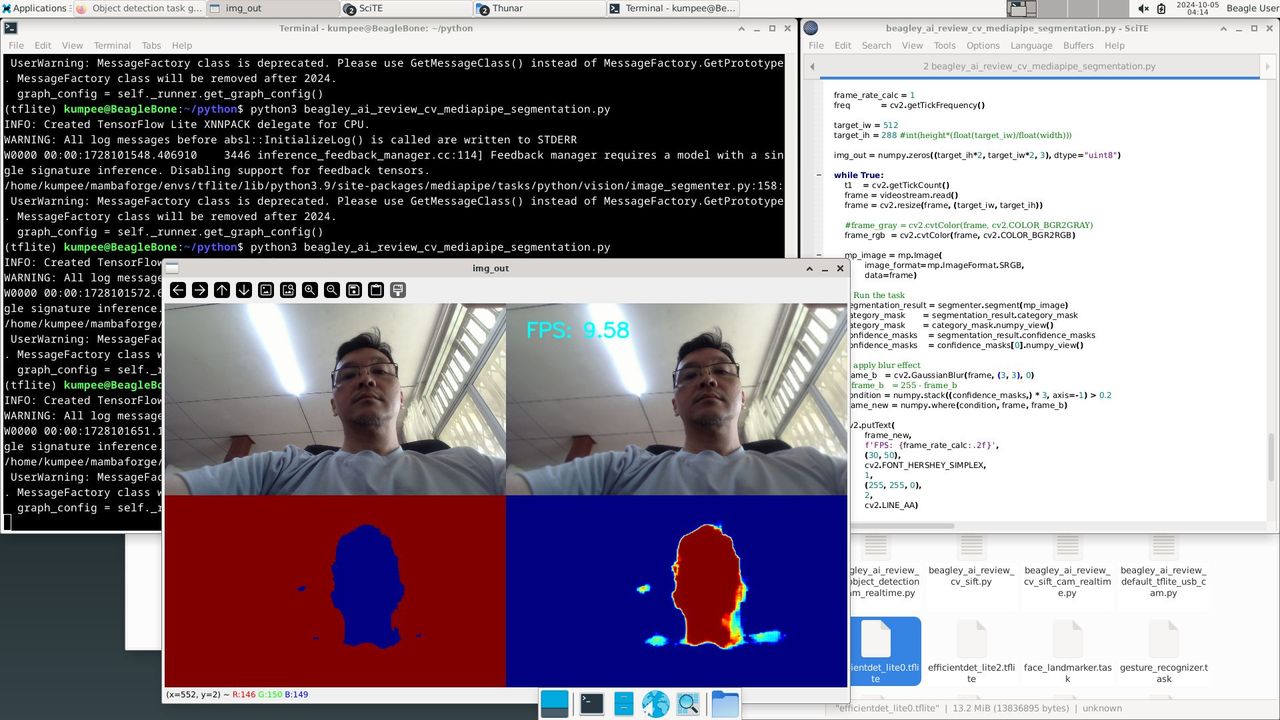This screenshot has height=720, width=1280.
Task: Open File menu in SciTE window
Action: (816, 45)
